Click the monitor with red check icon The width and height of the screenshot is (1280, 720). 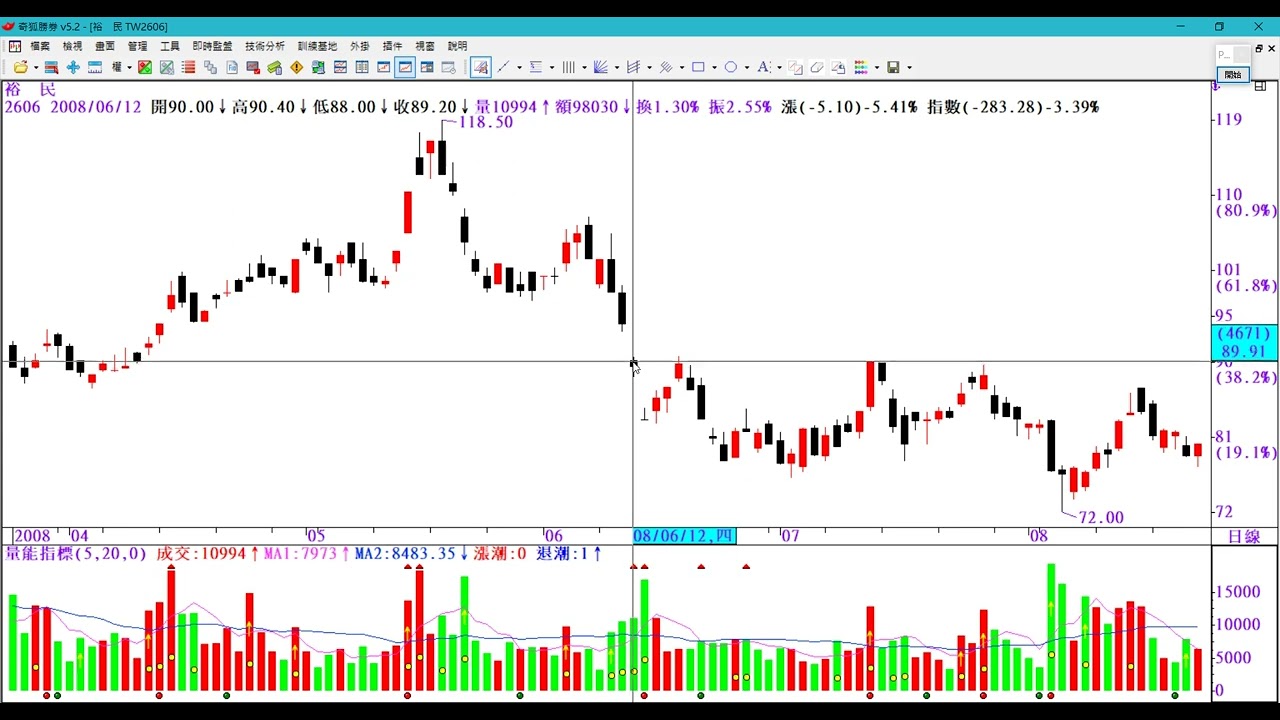click(253, 67)
